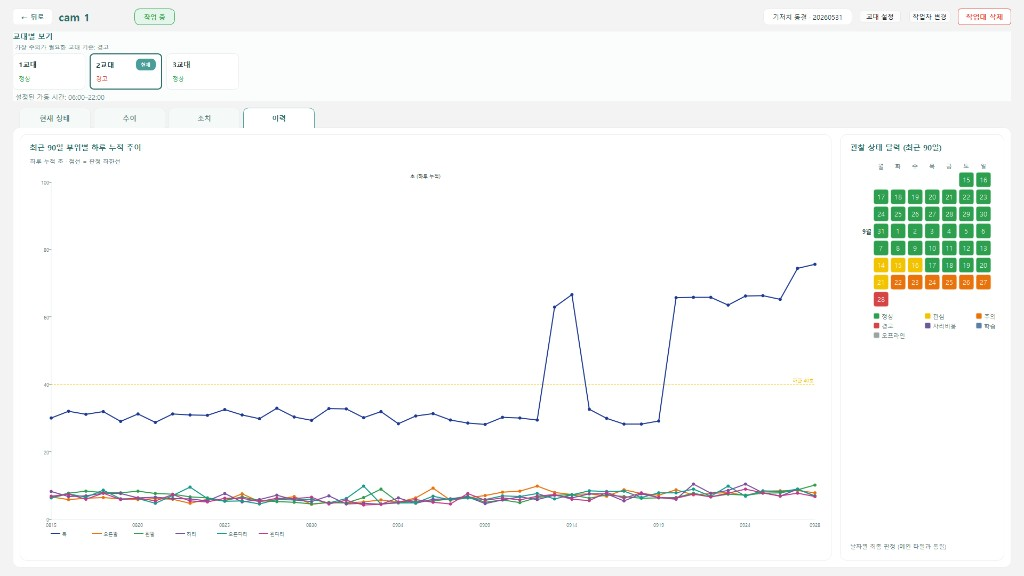The image size is (1024, 576).
Task: Select the 2교대 shift card
Action: (x=125, y=71)
